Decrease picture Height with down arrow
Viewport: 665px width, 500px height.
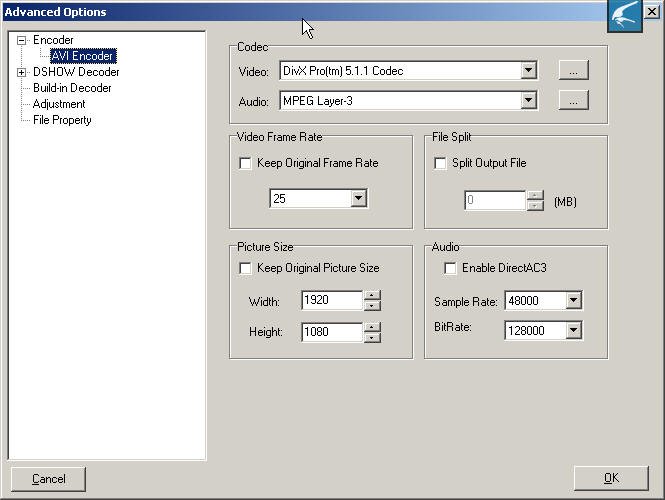coord(372,337)
